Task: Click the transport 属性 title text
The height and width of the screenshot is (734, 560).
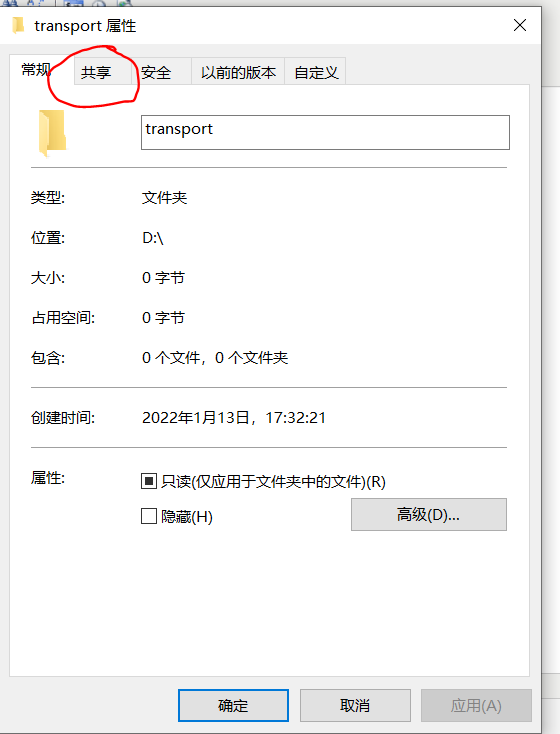Action: pyautogui.click(x=85, y=26)
